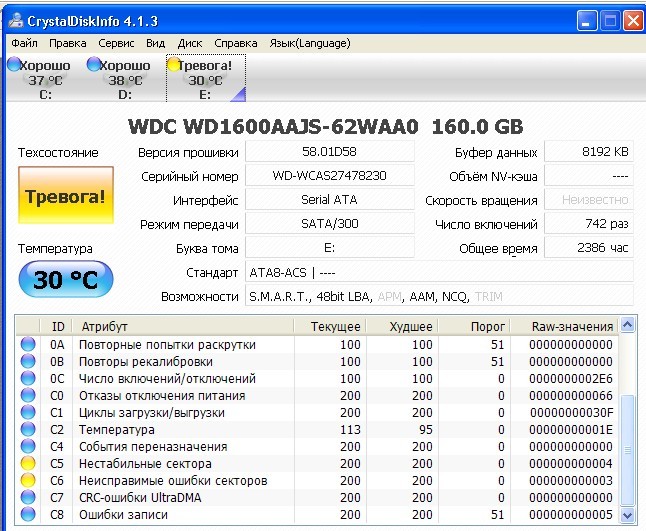
Task: Select the row Циклы загрузки/выгрузки
Action: (x=317, y=412)
